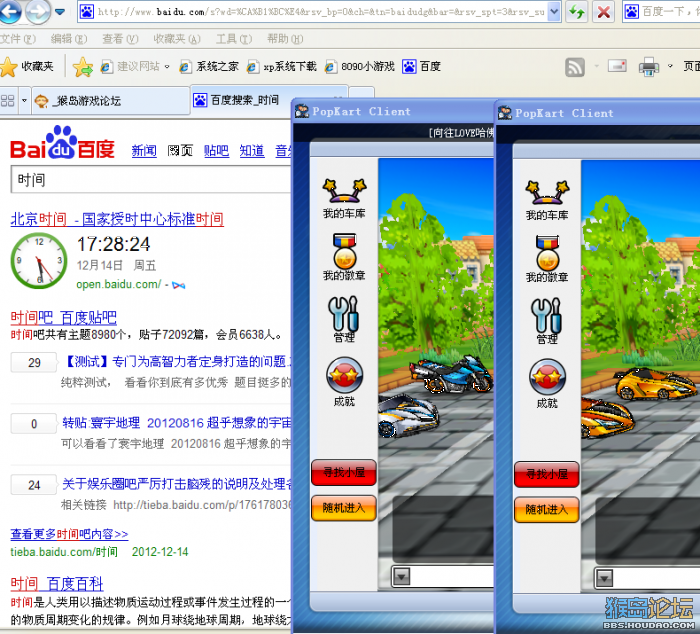Open the 北京时间 国家授时中心标准时间 result
Image resolution: width=700 pixels, height=634 pixels.
click(117, 219)
